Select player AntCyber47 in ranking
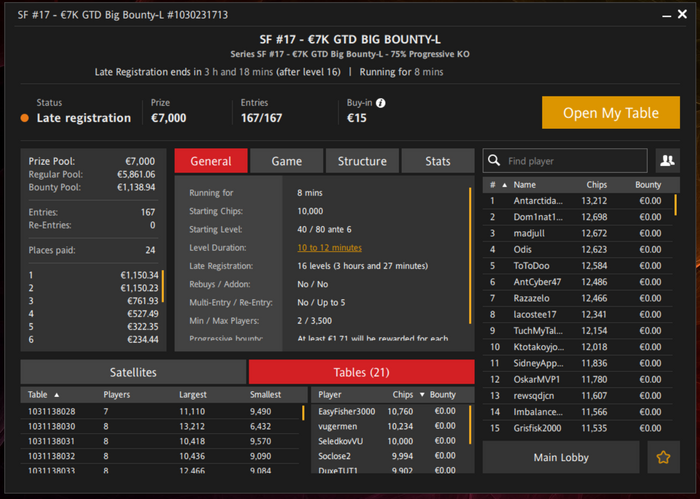 click(x=577, y=282)
